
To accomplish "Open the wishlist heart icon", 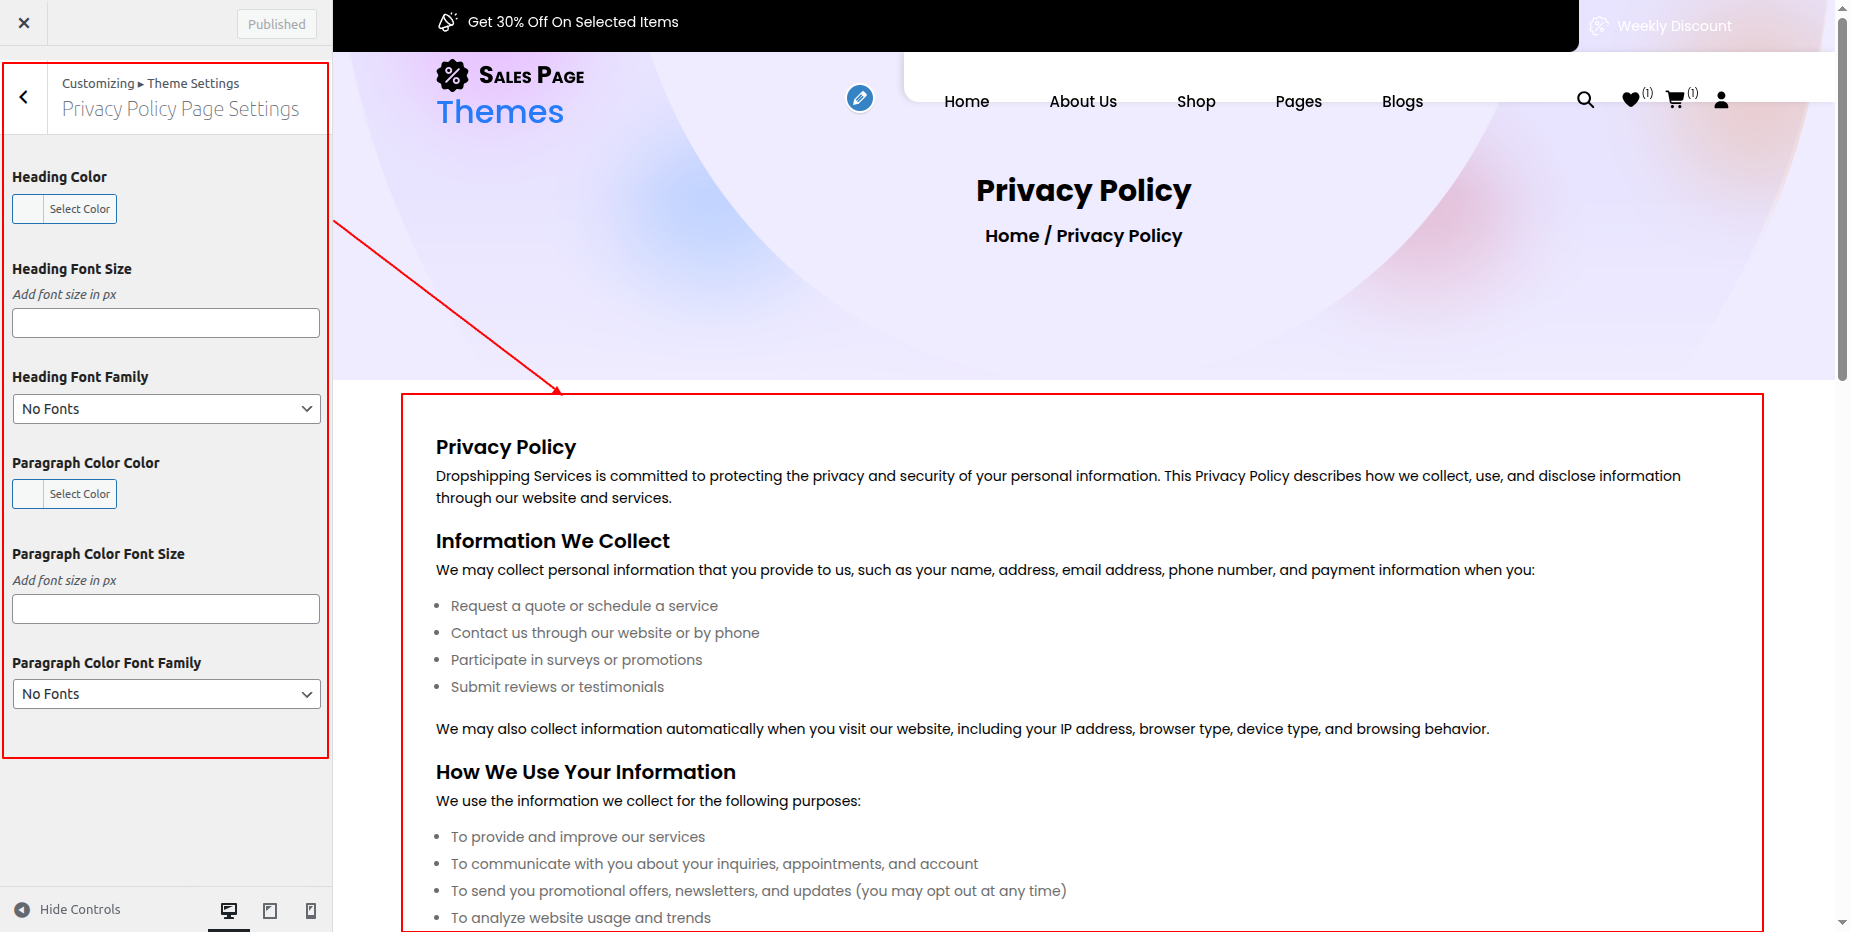I will 1631,100.
